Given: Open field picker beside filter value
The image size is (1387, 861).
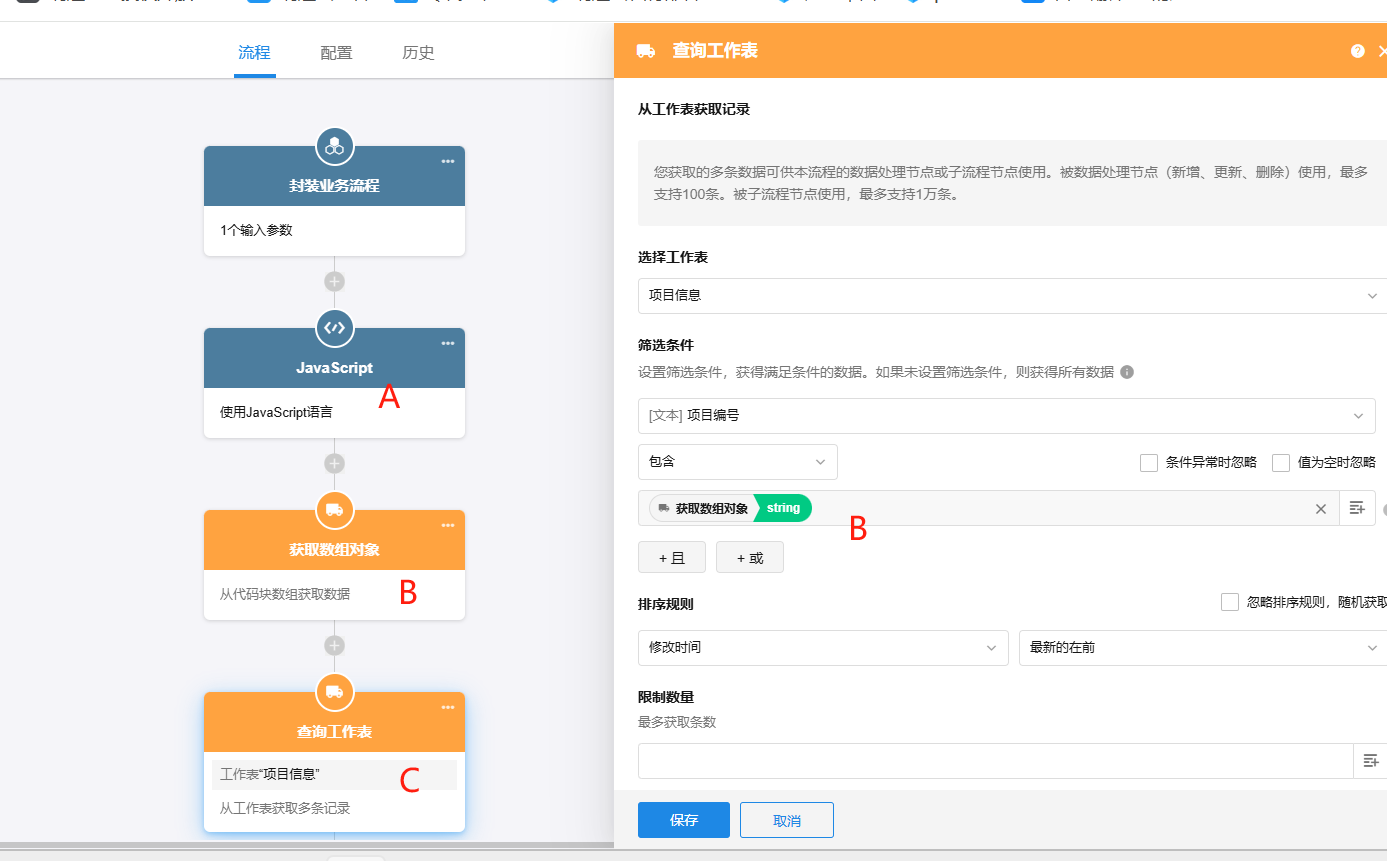Looking at the screenshot, I should click(x=1357, y=509).
